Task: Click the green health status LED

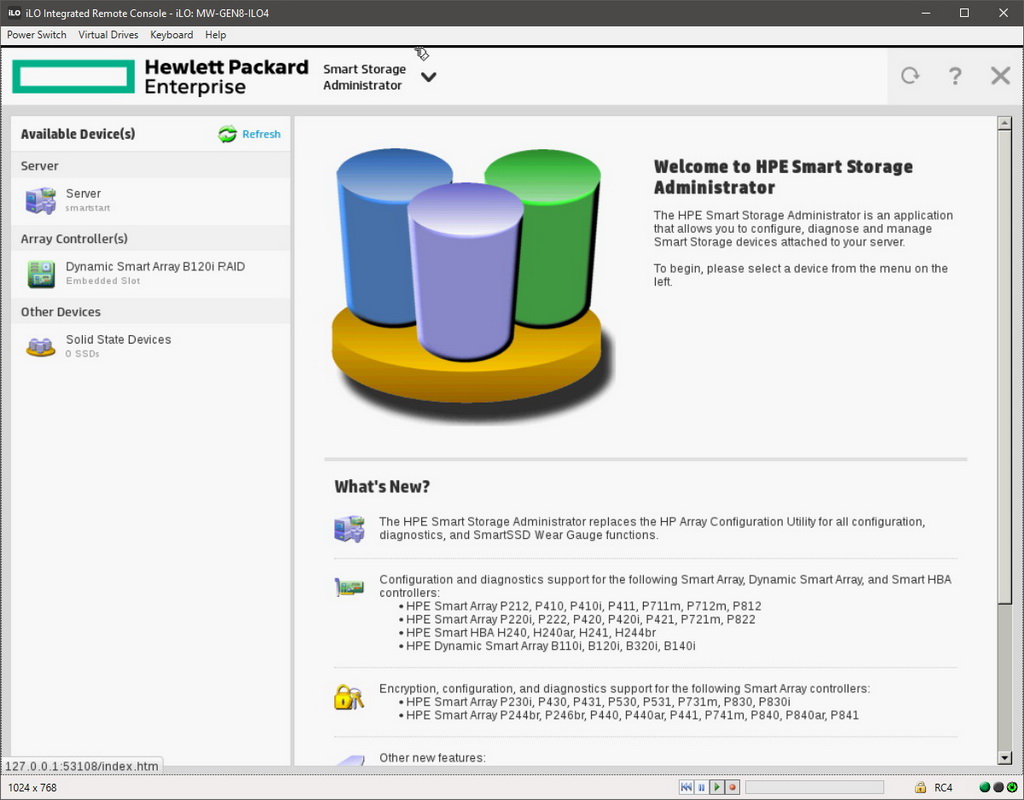Action: [985, 787]
